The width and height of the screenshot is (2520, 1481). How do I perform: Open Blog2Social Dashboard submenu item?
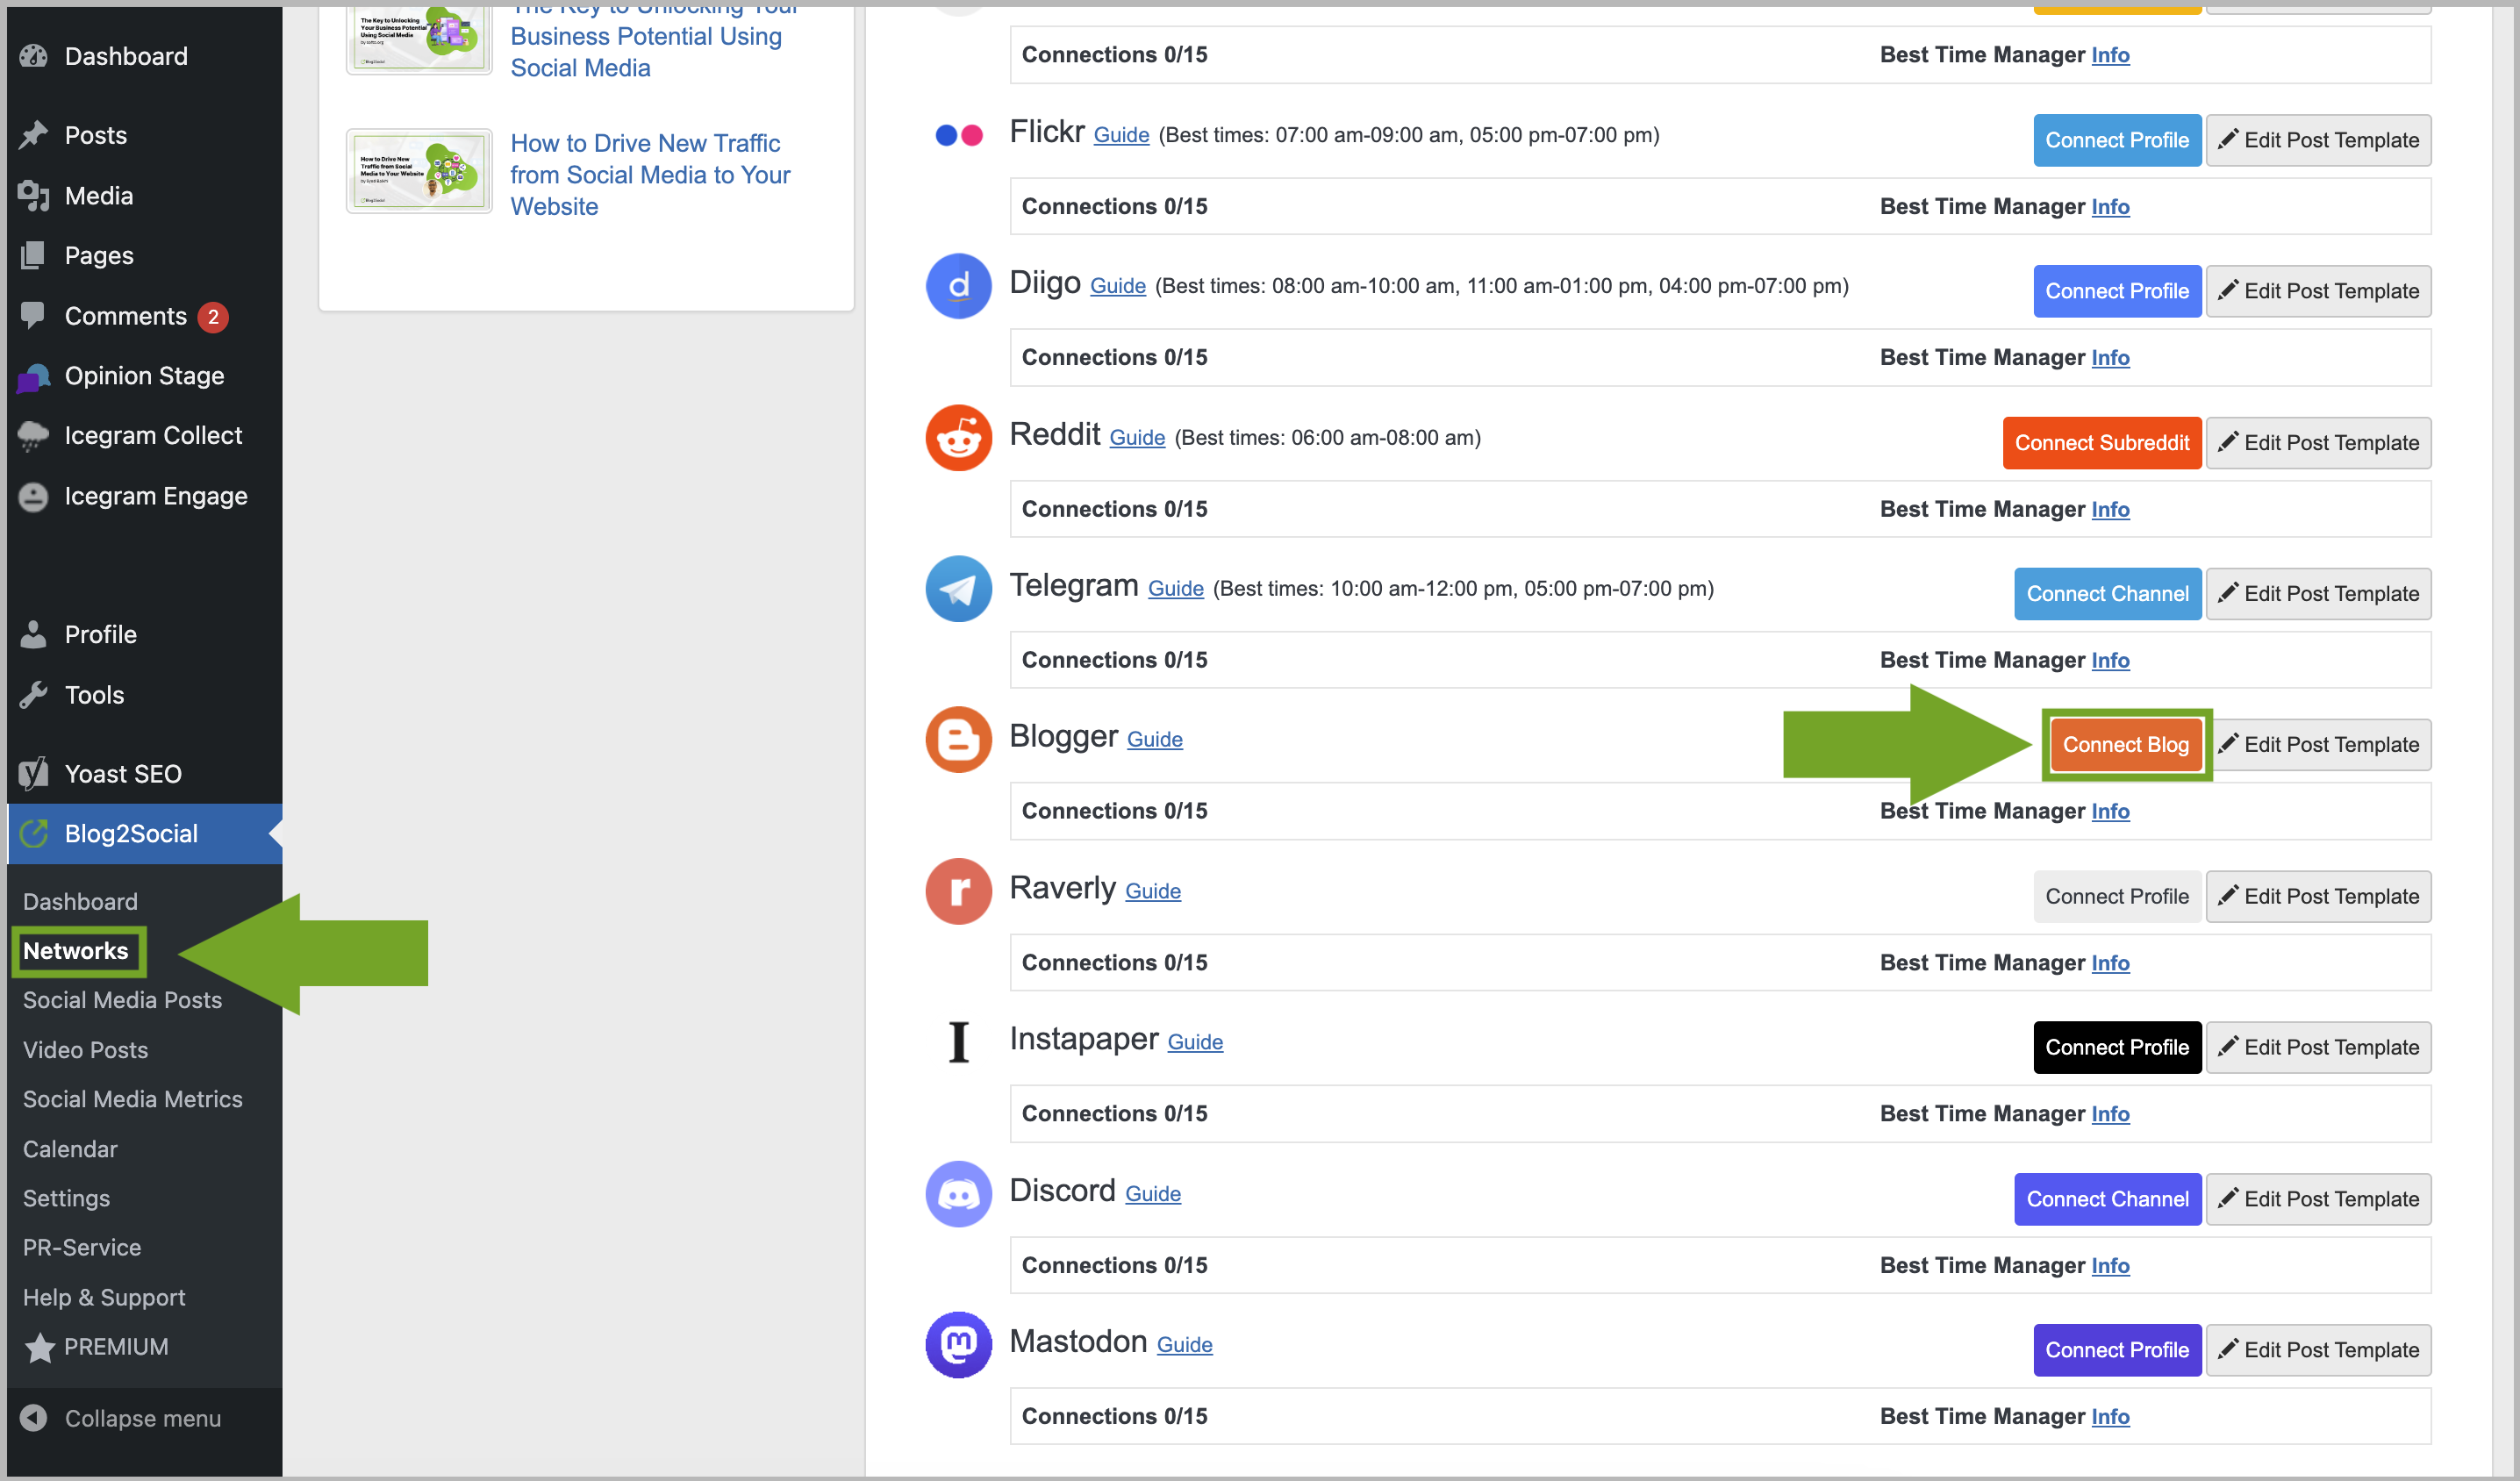pos(80,902)
